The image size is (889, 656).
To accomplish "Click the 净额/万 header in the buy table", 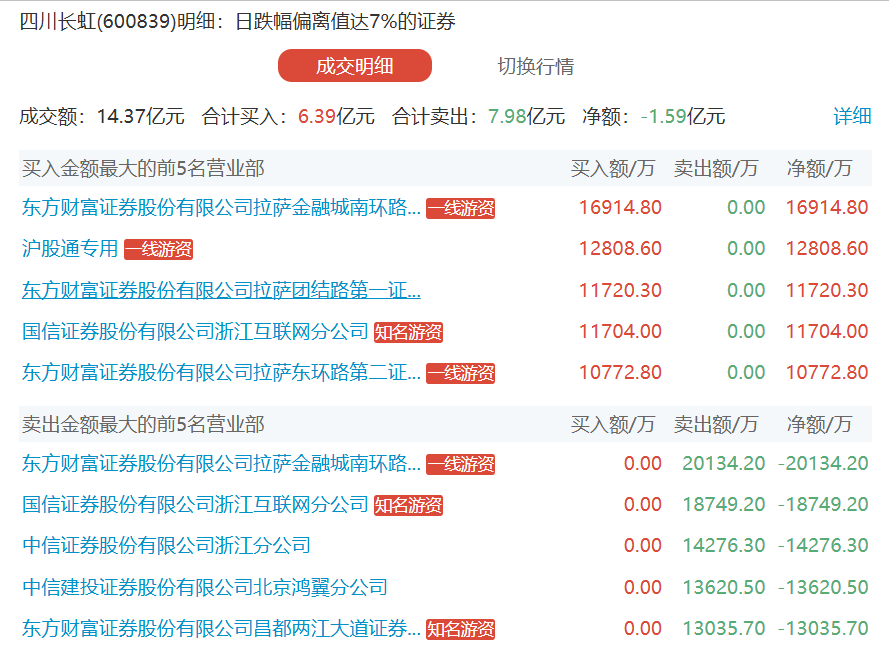I will pyautogui.click(x=820, y=168).
